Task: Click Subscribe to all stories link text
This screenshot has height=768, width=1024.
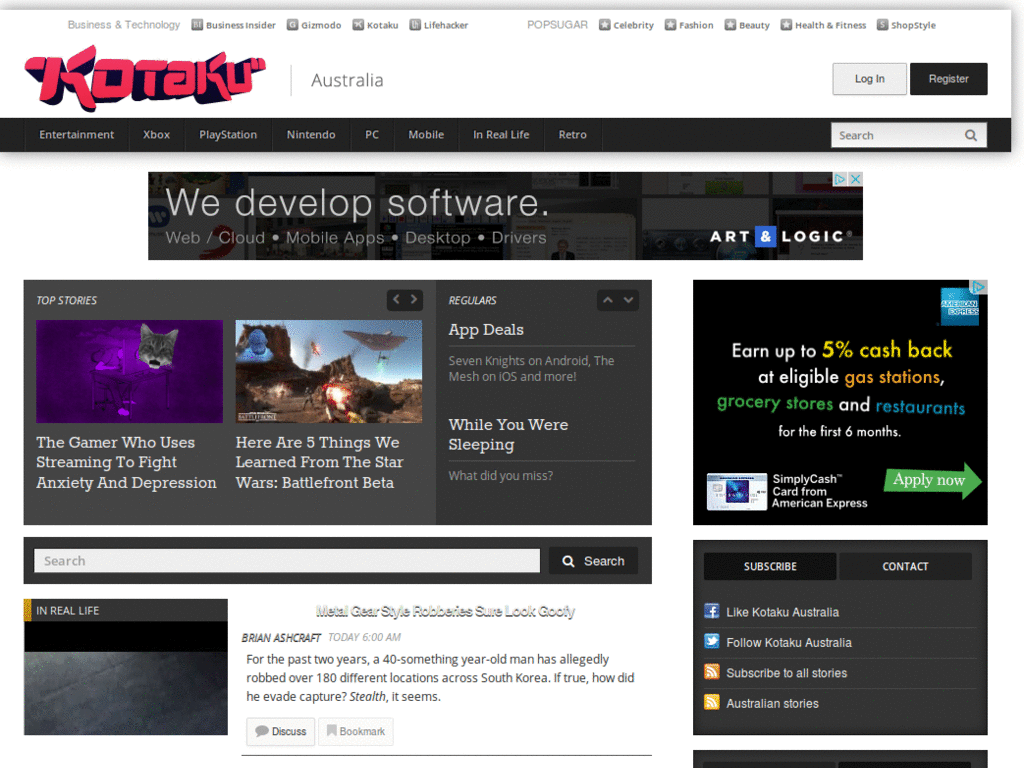Action: pos(786,673)
